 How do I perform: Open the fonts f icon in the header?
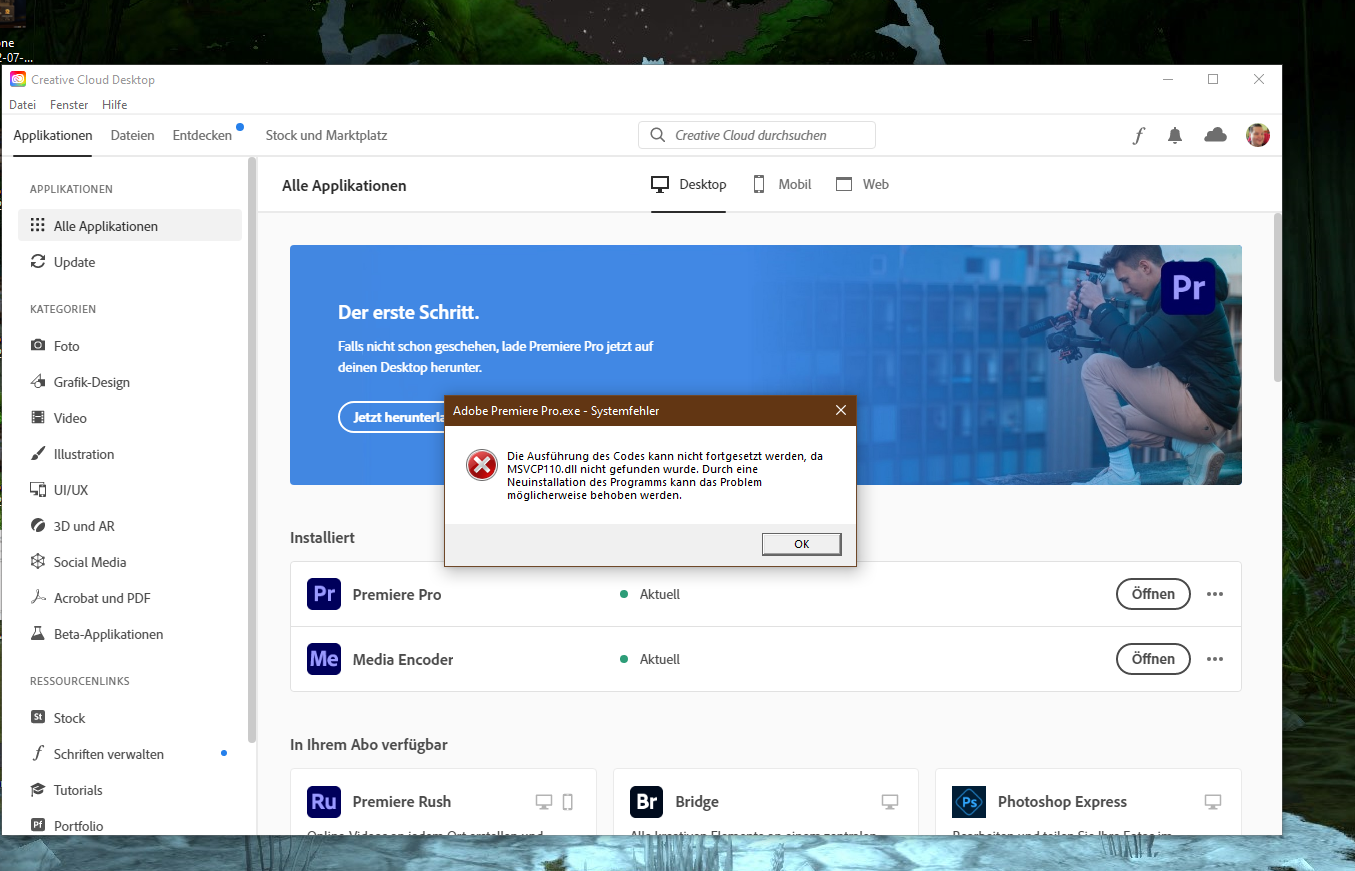pyautogui.click(x=1138, y=136)
